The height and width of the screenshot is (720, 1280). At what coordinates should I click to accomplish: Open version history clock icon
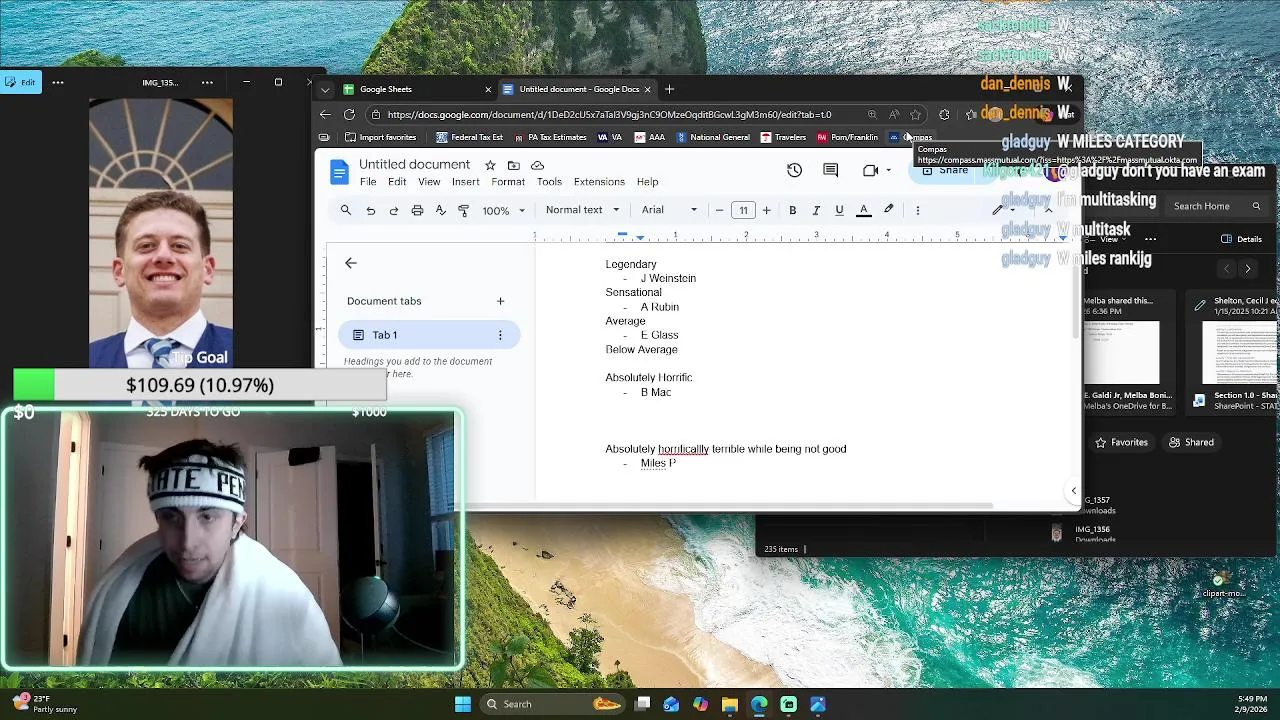point(794,171)
